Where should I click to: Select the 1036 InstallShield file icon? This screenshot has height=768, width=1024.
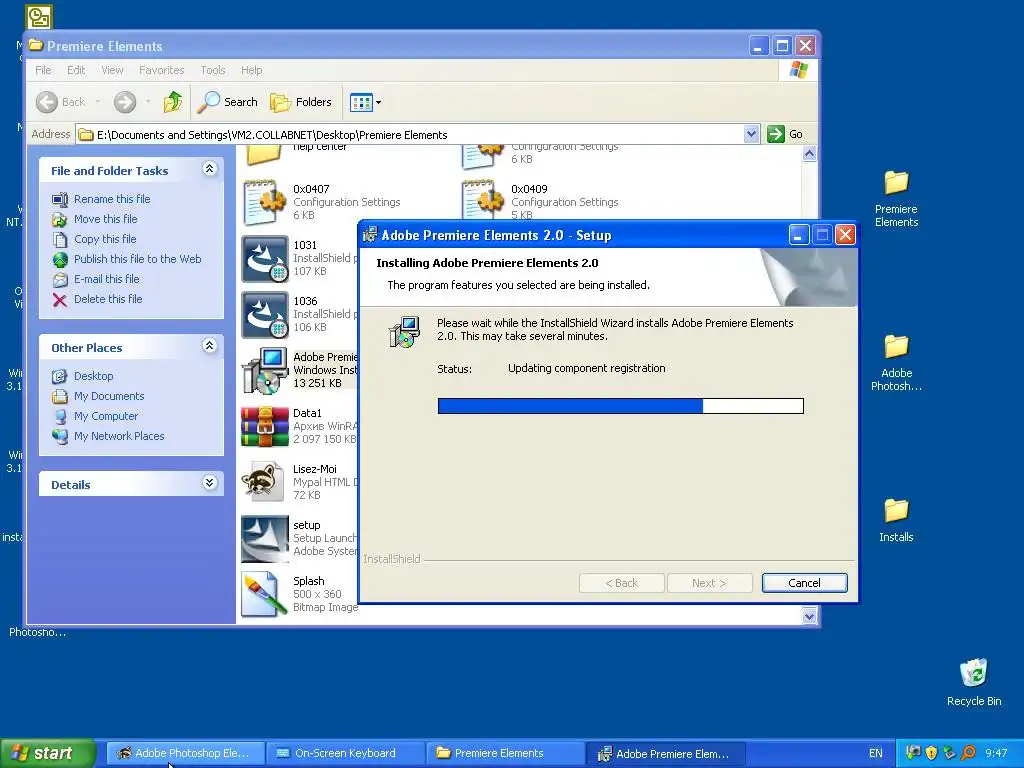click(264, 315)
